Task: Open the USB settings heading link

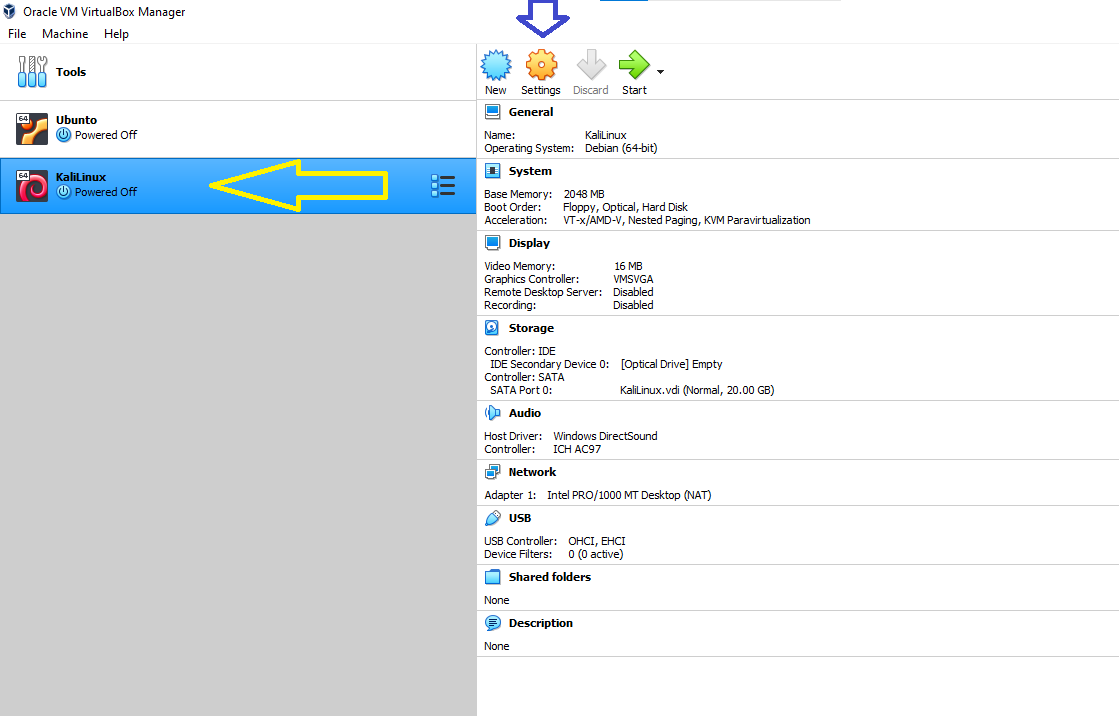Action: 520,518
